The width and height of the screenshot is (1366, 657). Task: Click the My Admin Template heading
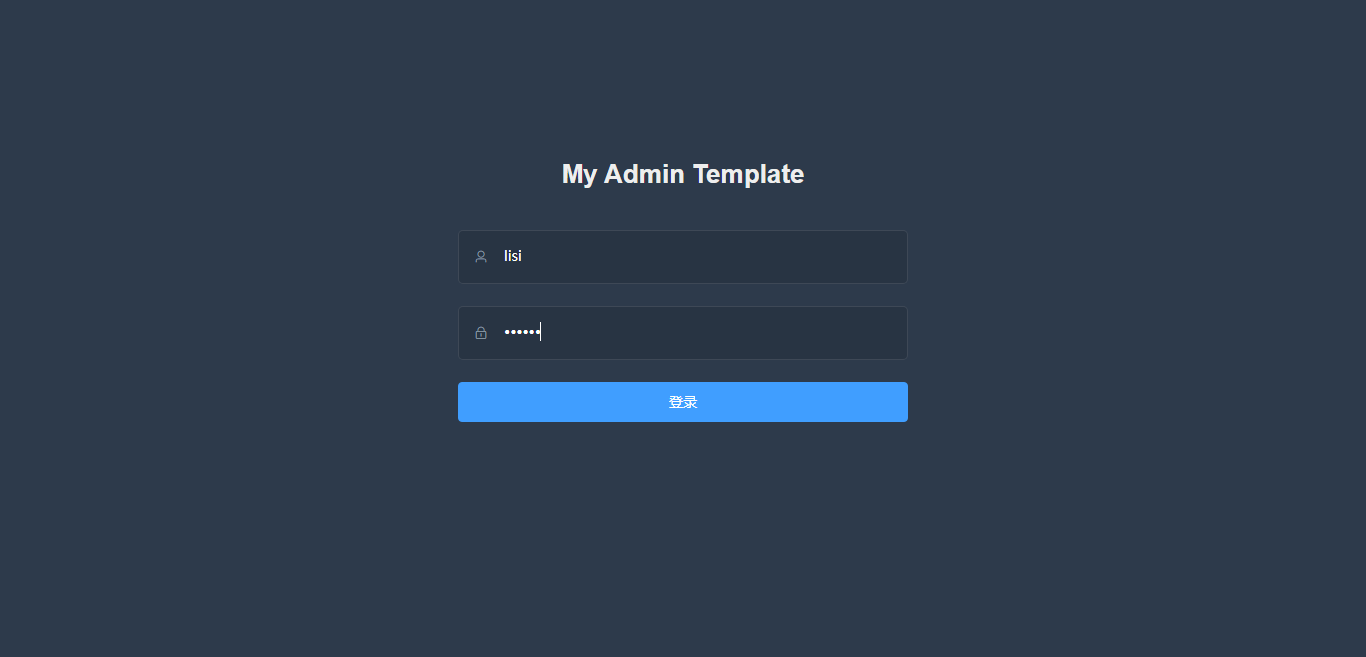683,174
